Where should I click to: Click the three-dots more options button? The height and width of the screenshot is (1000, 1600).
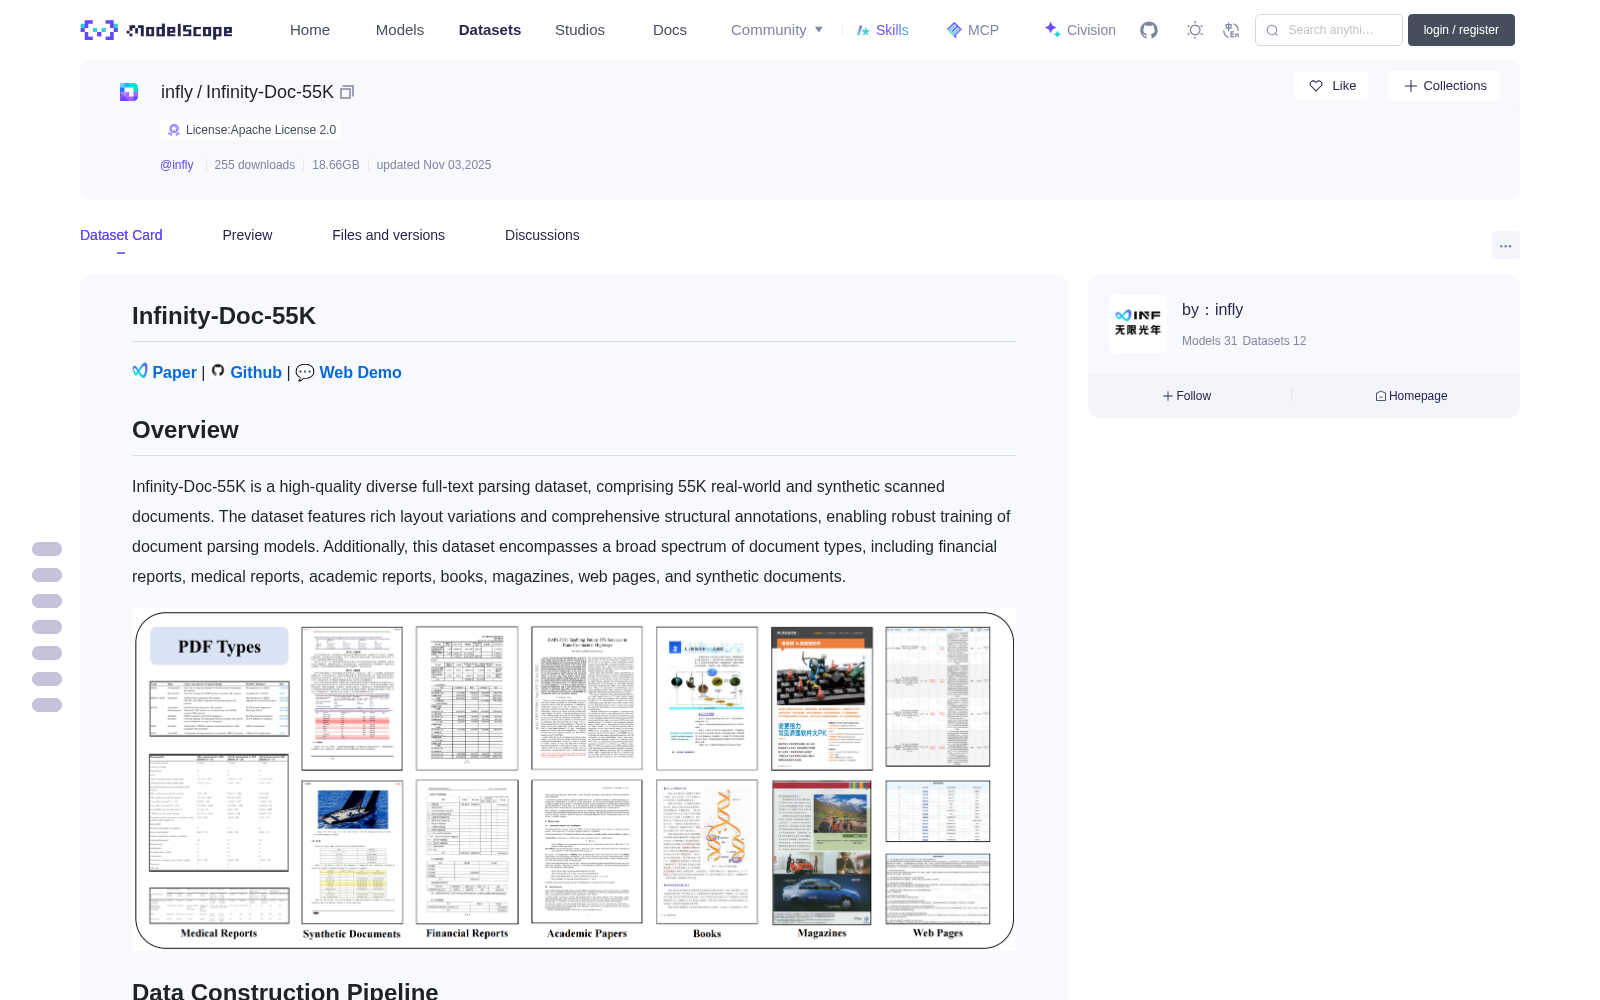pos(1506,245)
